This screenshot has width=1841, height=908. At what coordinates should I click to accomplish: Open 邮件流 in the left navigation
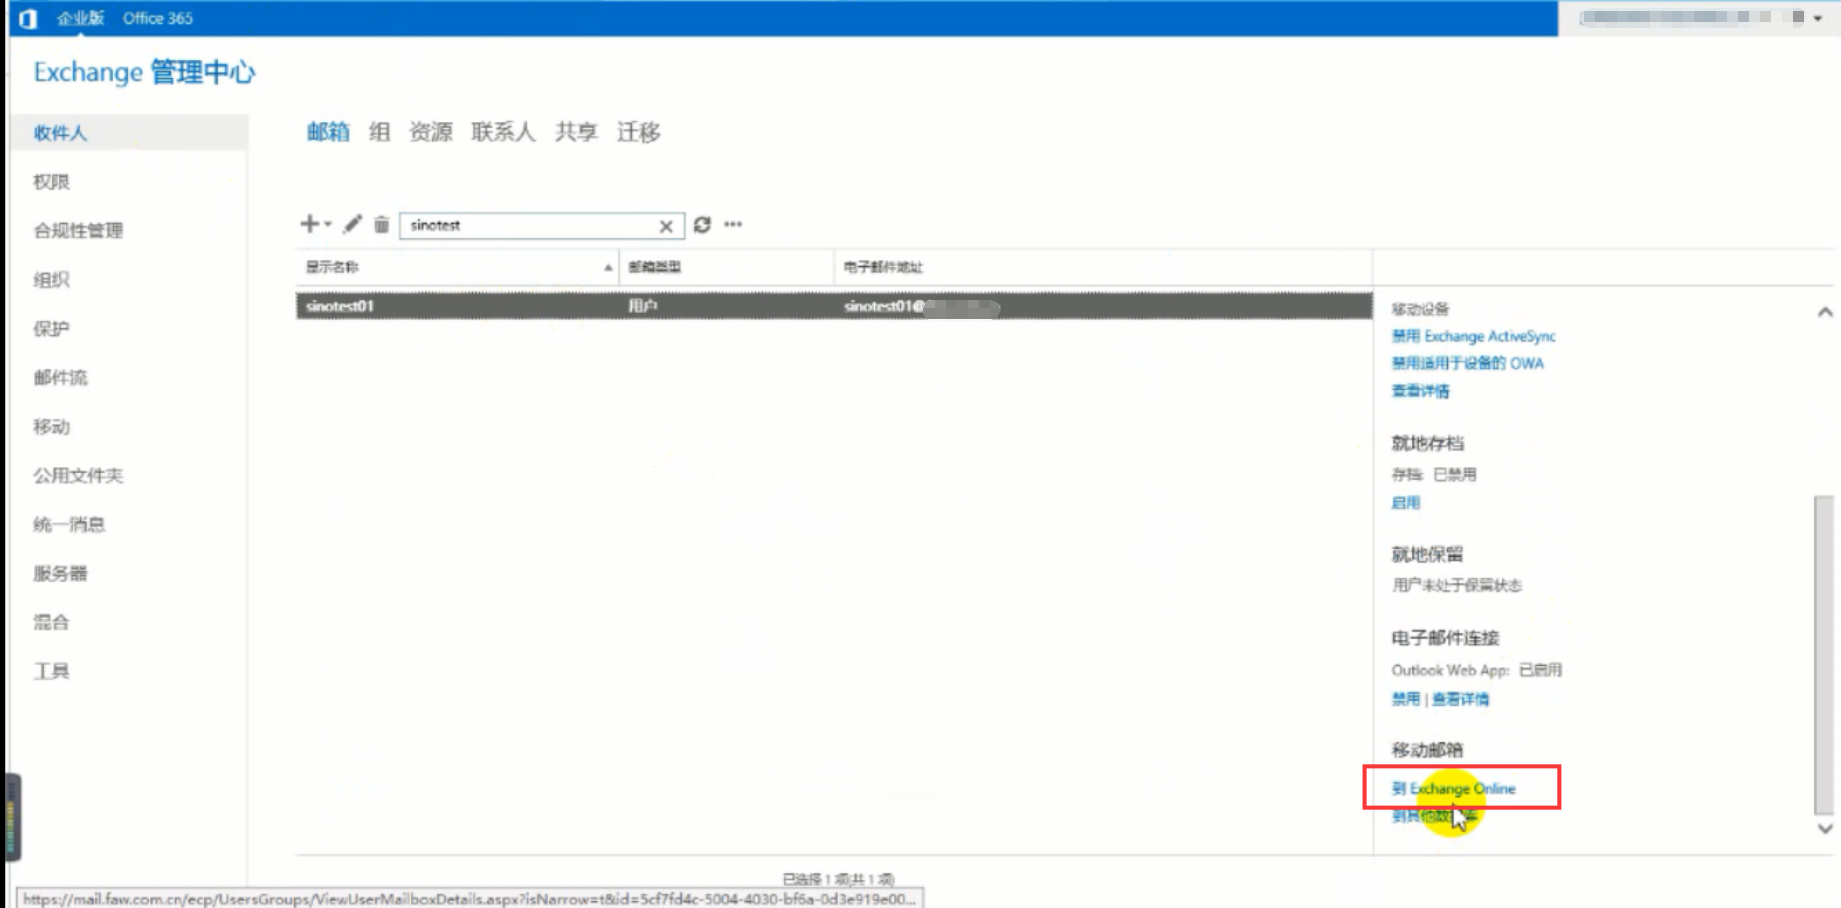[60, 378]
